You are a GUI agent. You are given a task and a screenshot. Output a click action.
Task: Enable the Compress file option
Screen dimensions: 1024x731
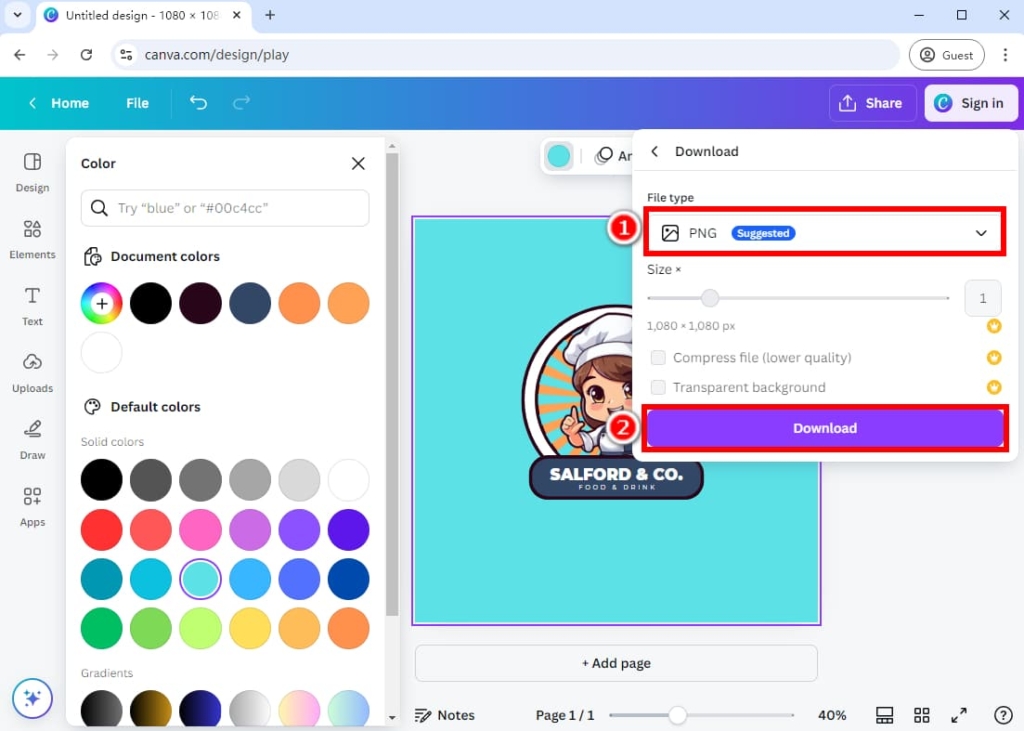click(x=658, y=357)
